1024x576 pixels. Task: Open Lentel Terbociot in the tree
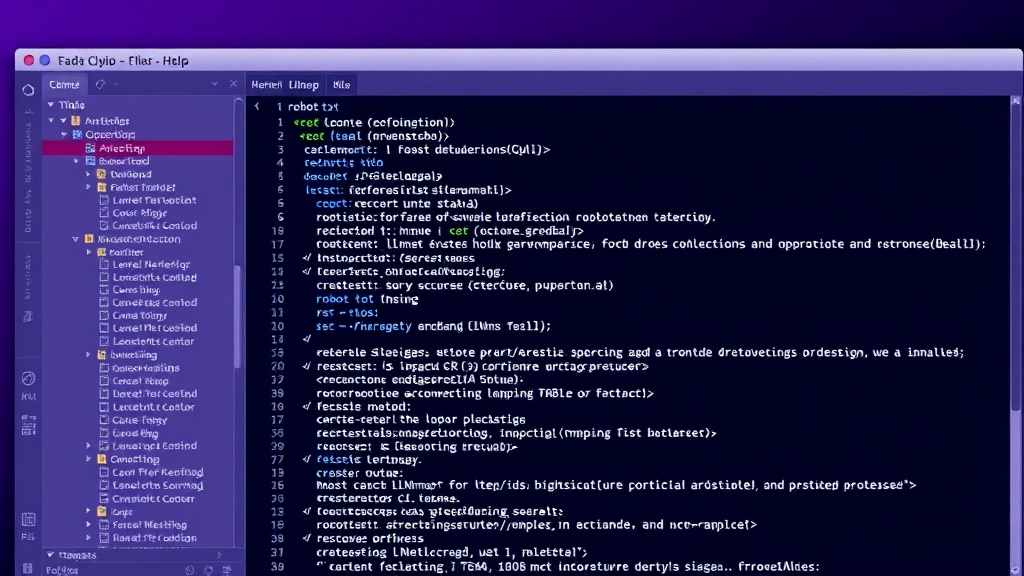point(154,200)
